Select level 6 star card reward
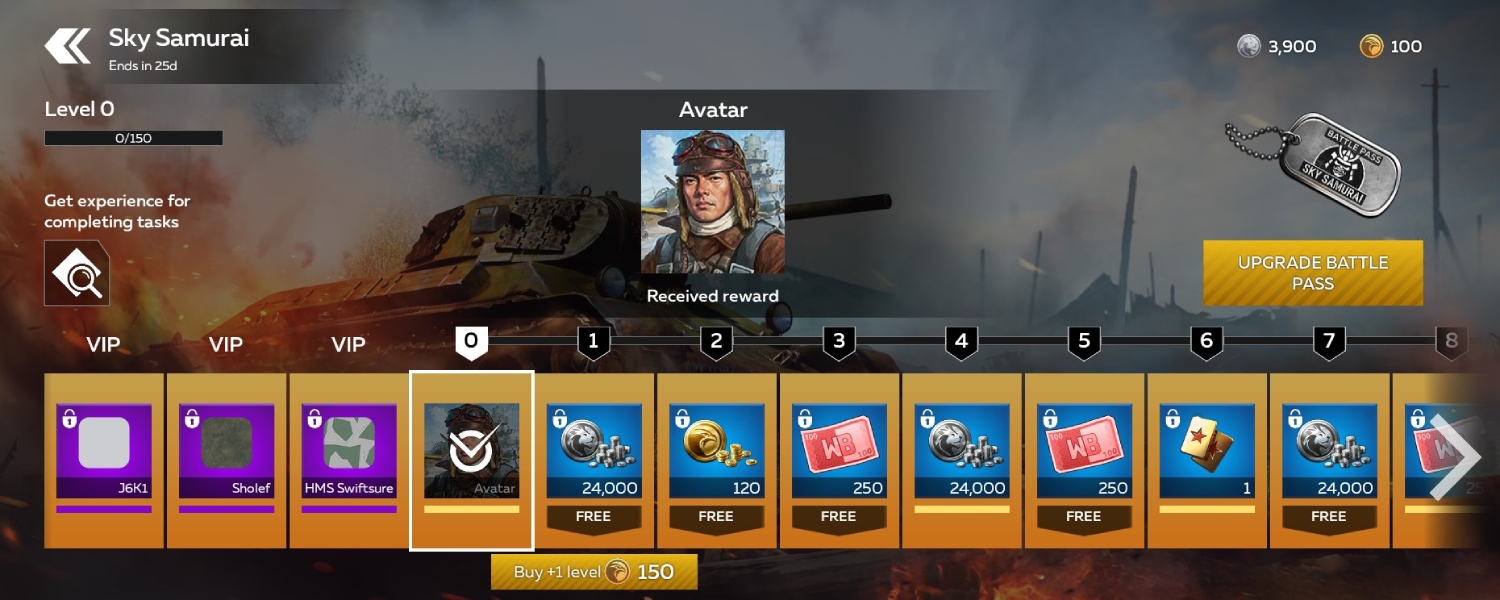This screenshot has width=1500, height=600. click(x=1207, y=459)
